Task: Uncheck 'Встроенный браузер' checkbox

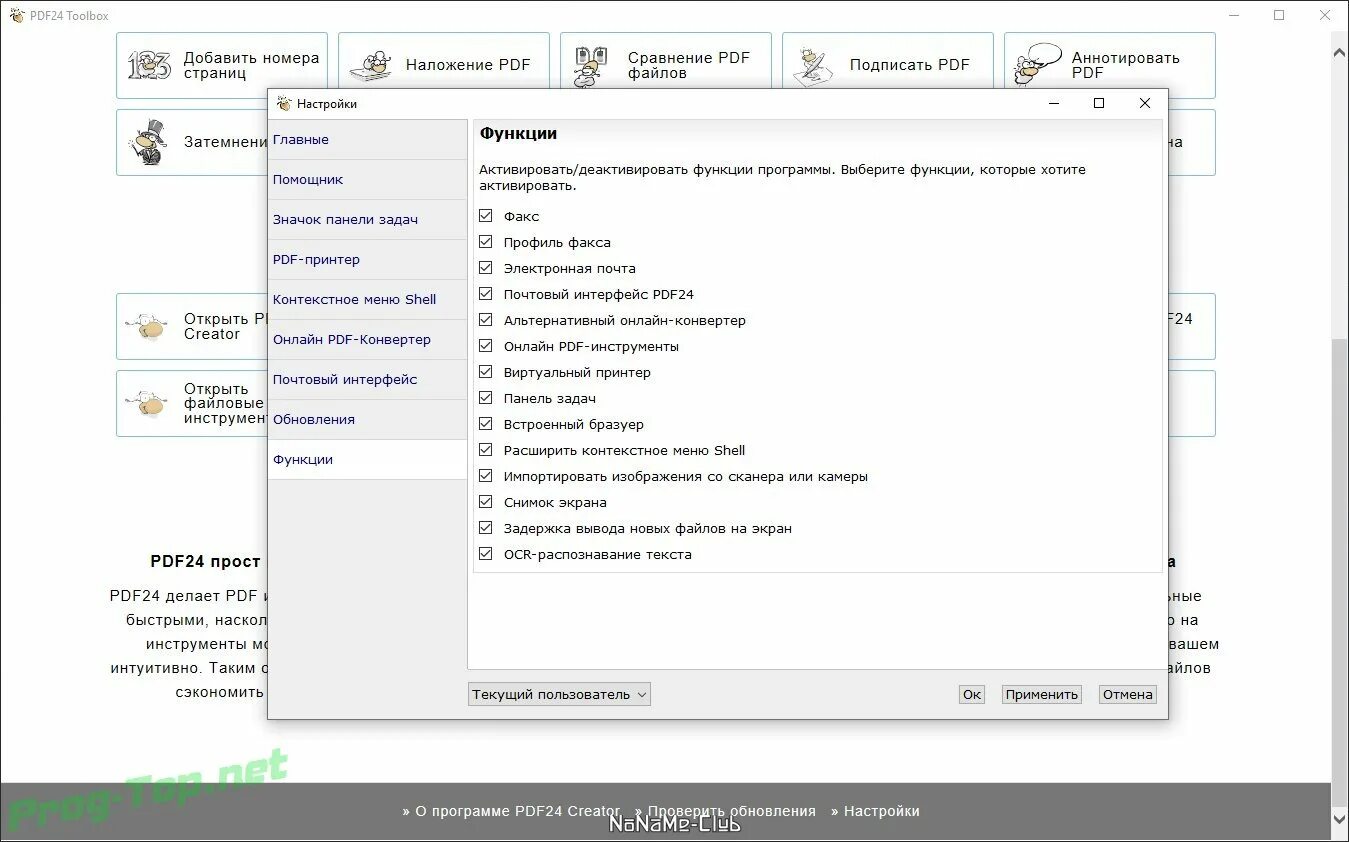Action: tap(486, 424)
